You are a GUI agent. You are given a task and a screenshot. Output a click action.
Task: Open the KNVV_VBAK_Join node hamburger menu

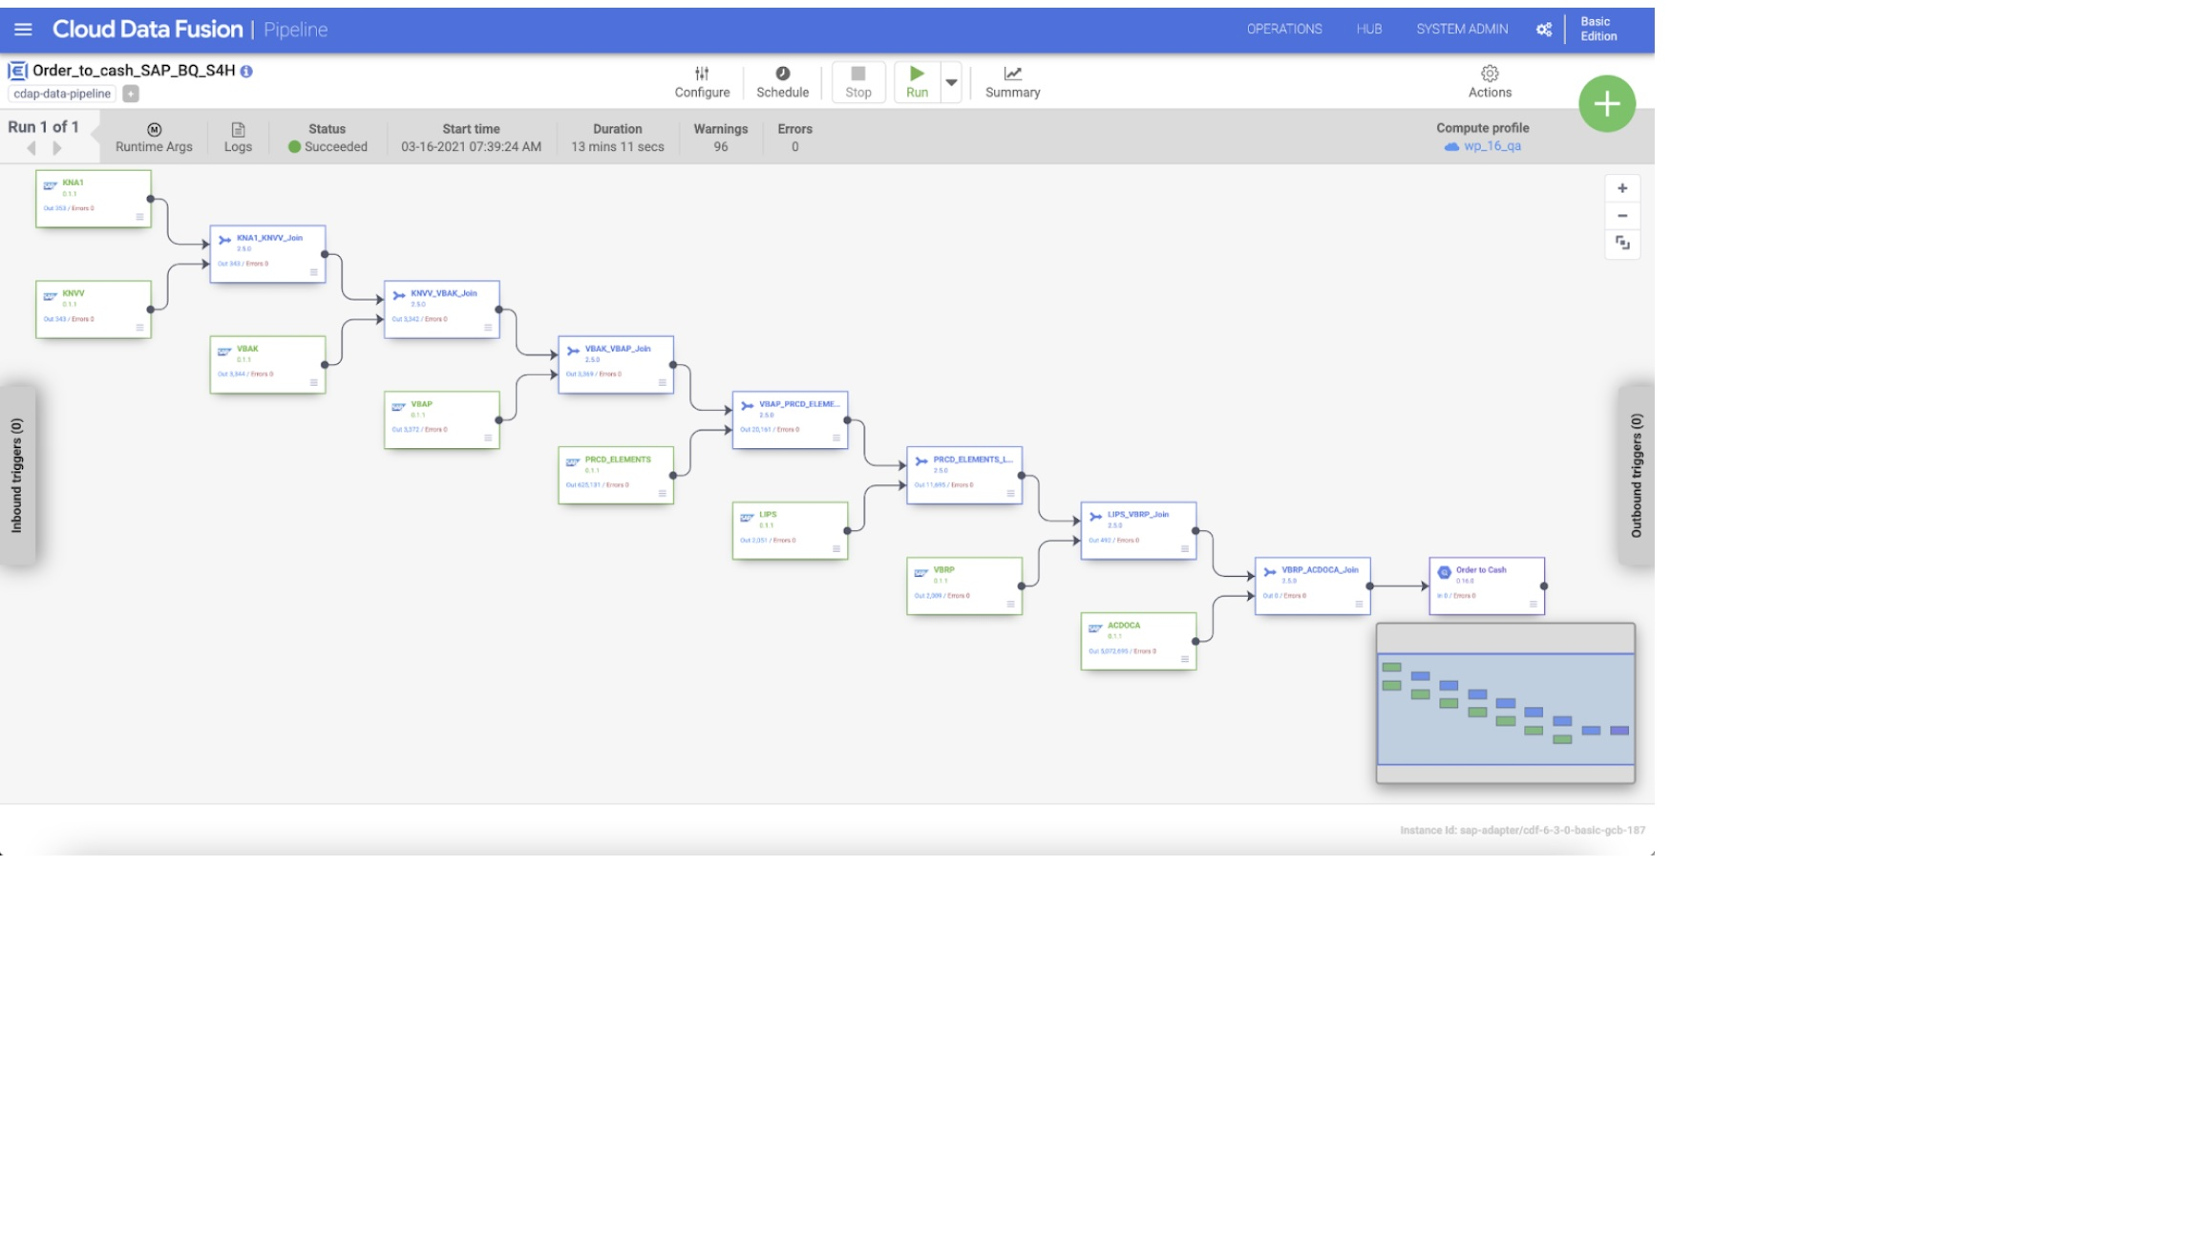[488, 328]
